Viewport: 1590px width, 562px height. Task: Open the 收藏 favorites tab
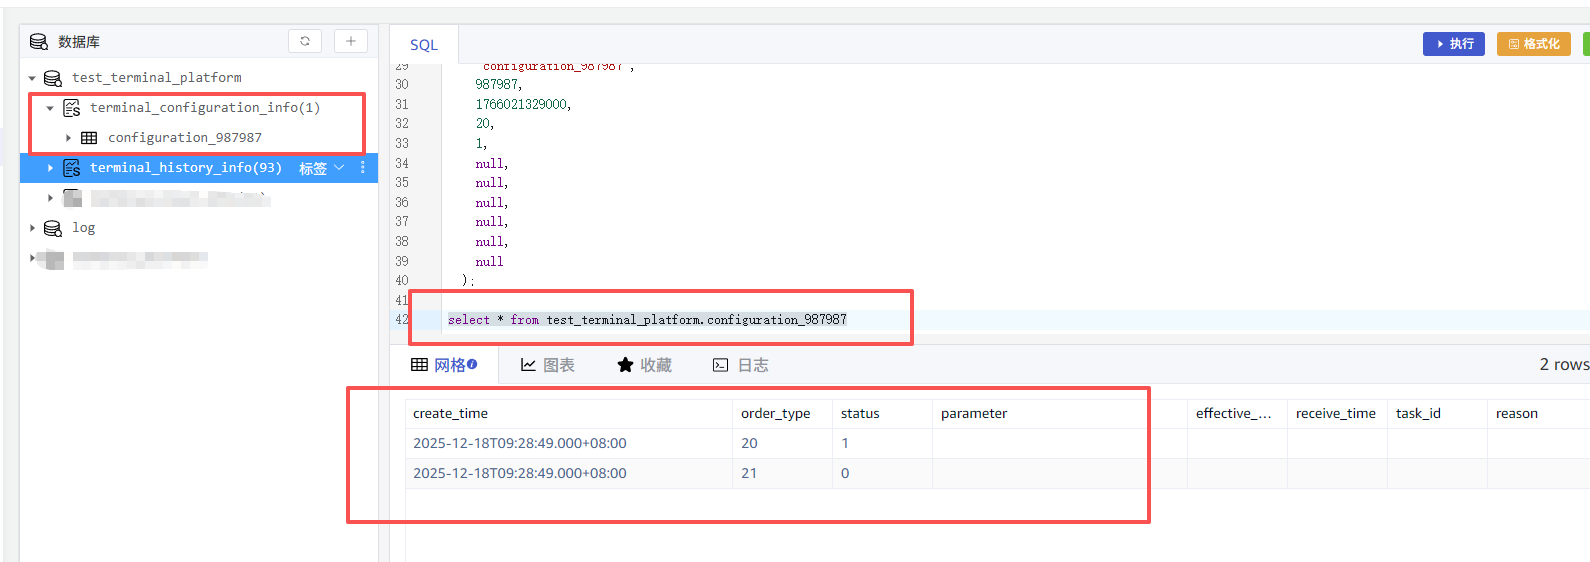click(645, 365)
